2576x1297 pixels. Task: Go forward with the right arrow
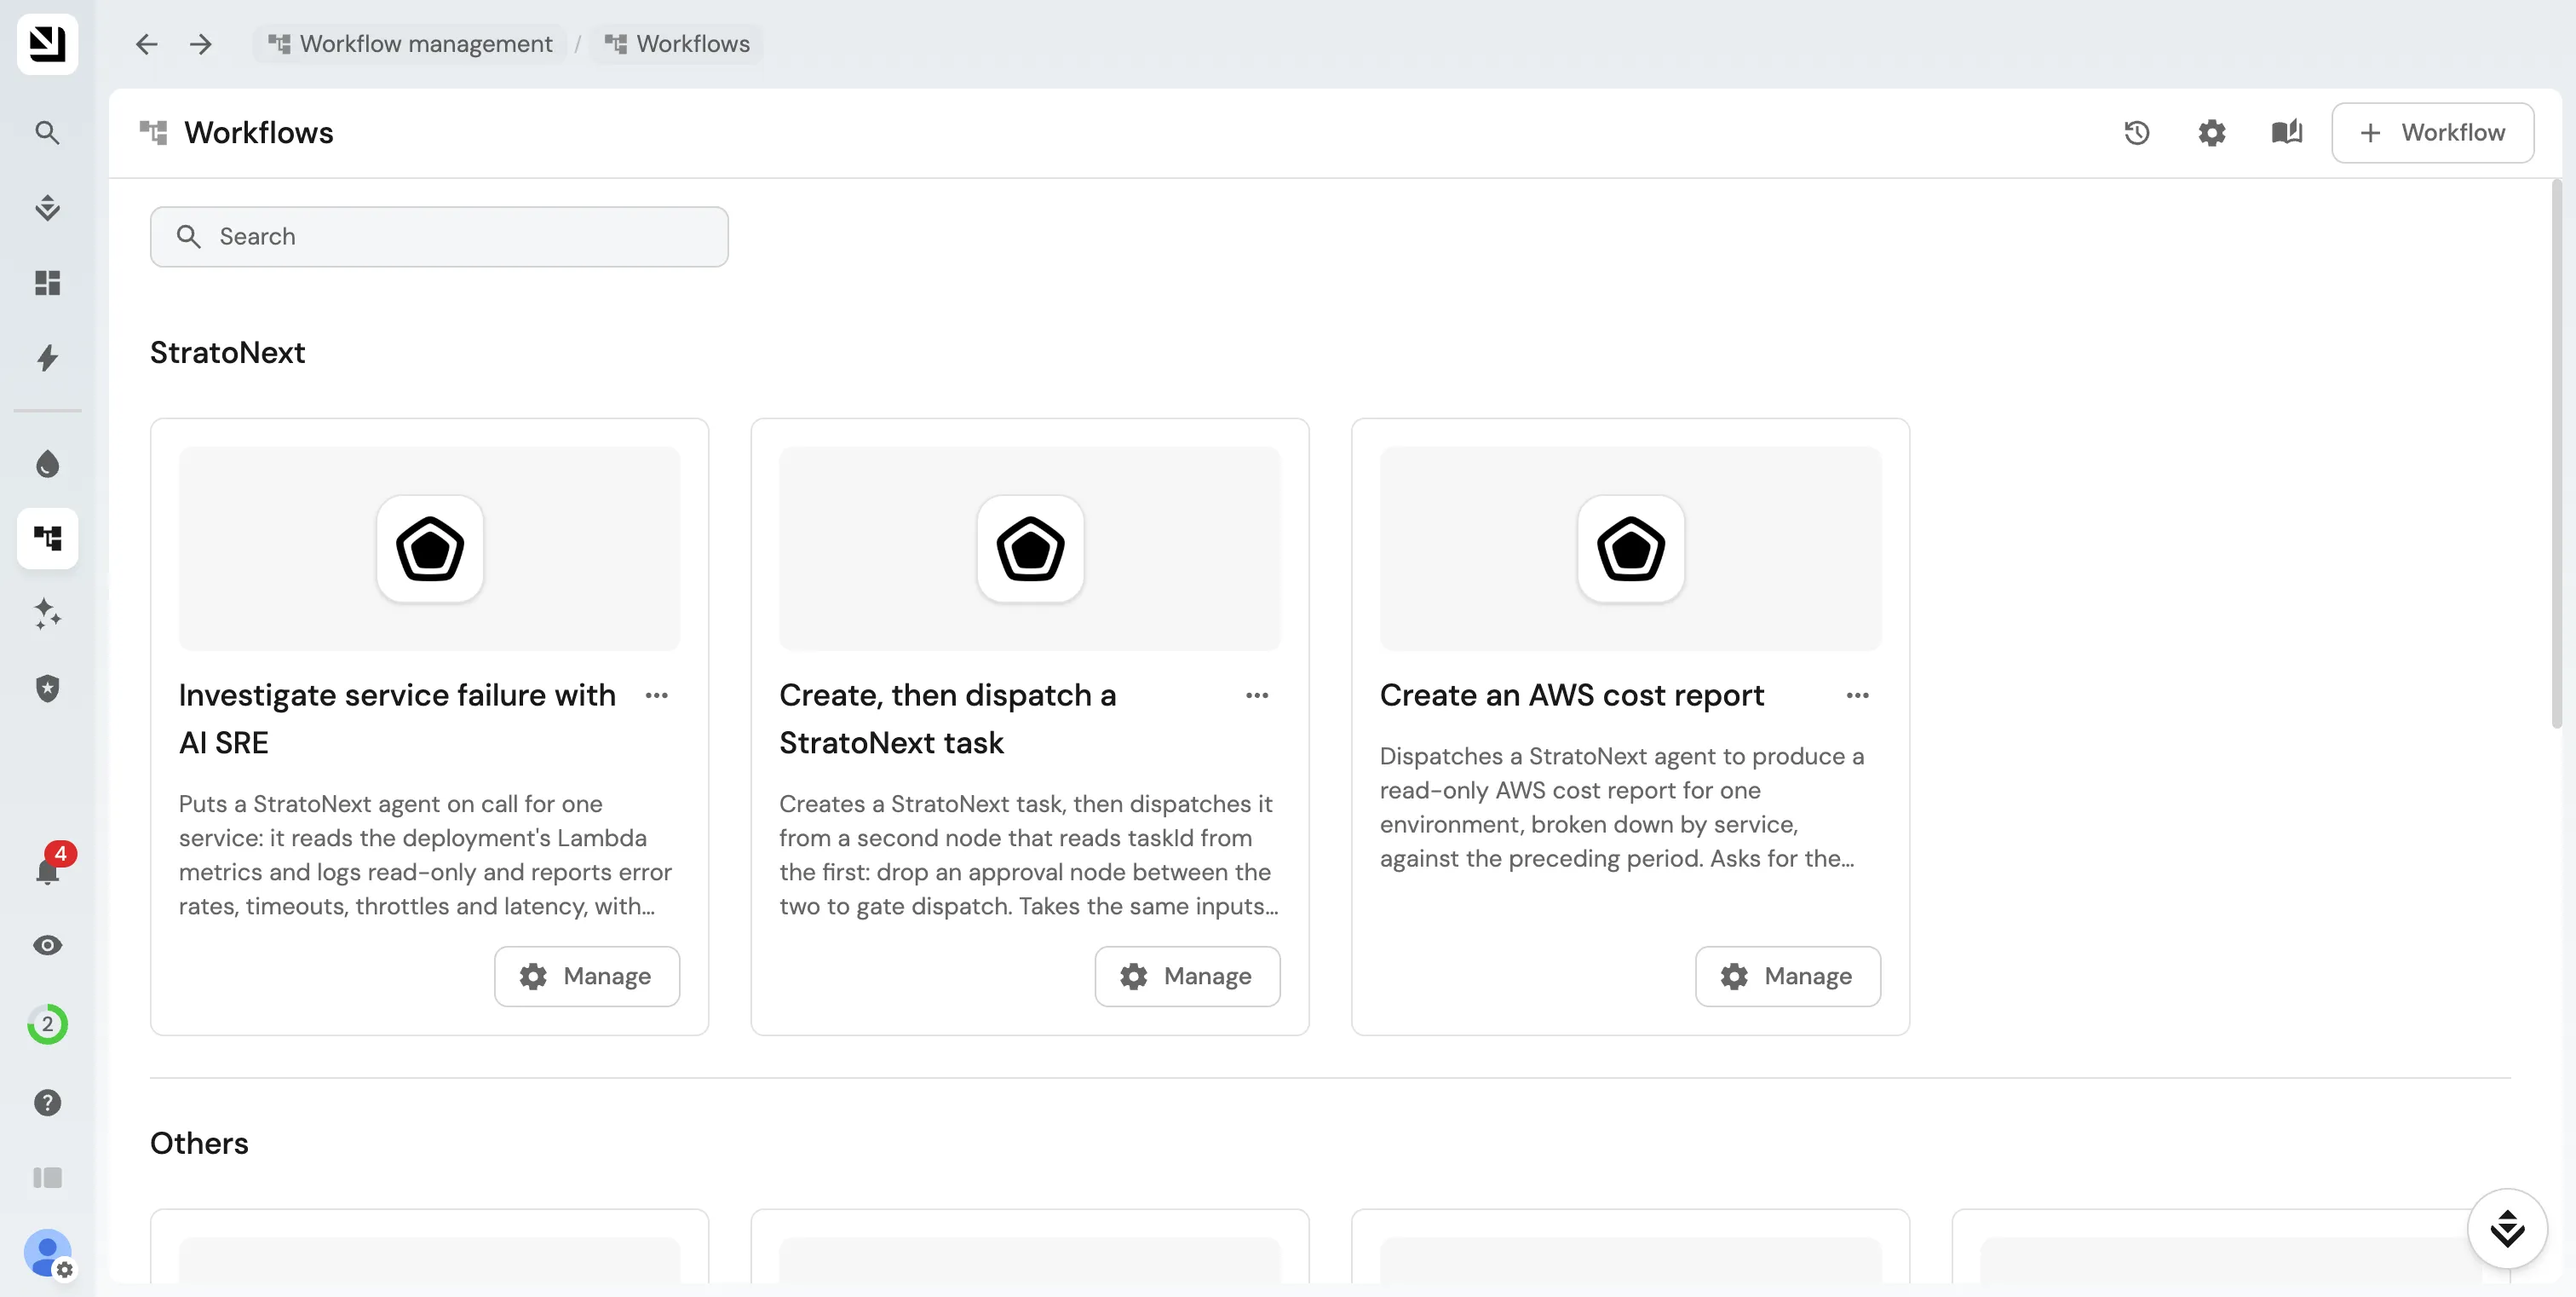pos(201,44)
